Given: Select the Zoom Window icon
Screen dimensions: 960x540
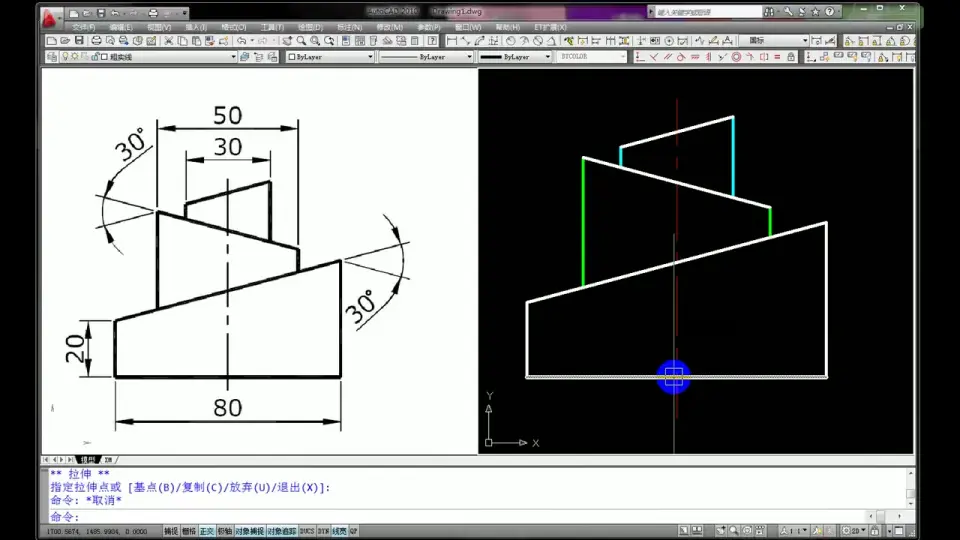Looking at the screenshot, I should tap(315, 41).
